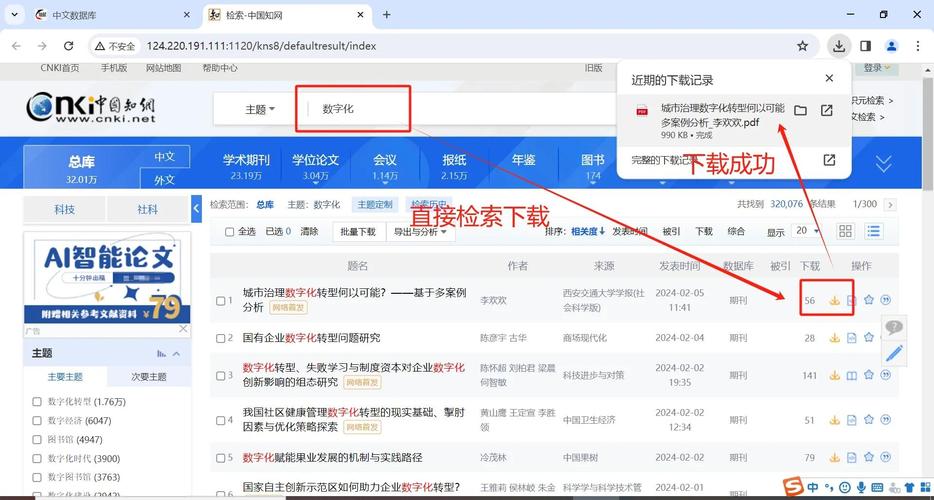Open the topic chart visualization icon
The height and width of the screenshot is (500, 934).
(161, 353)
